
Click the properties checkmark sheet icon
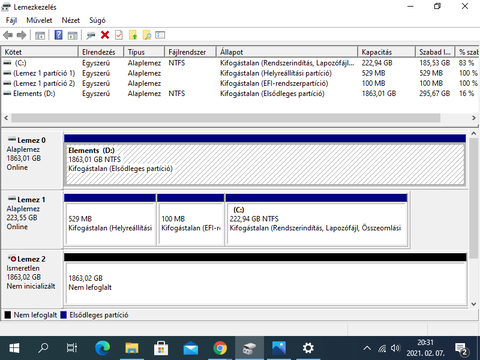pos(119,35)
